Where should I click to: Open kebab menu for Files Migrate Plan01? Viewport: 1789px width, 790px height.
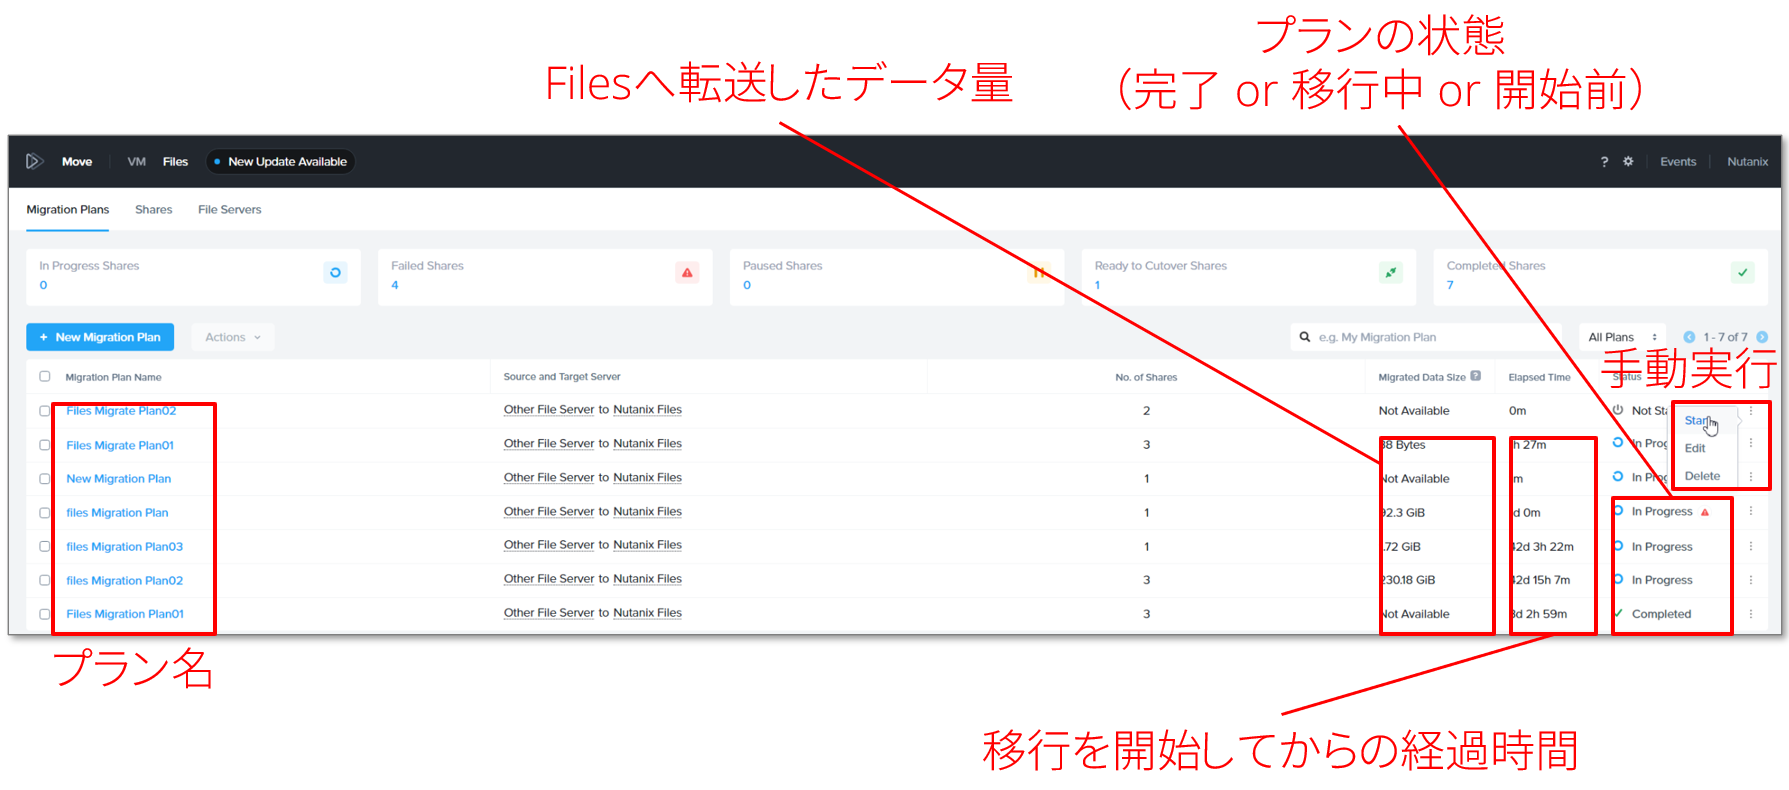click(1751, 443)
